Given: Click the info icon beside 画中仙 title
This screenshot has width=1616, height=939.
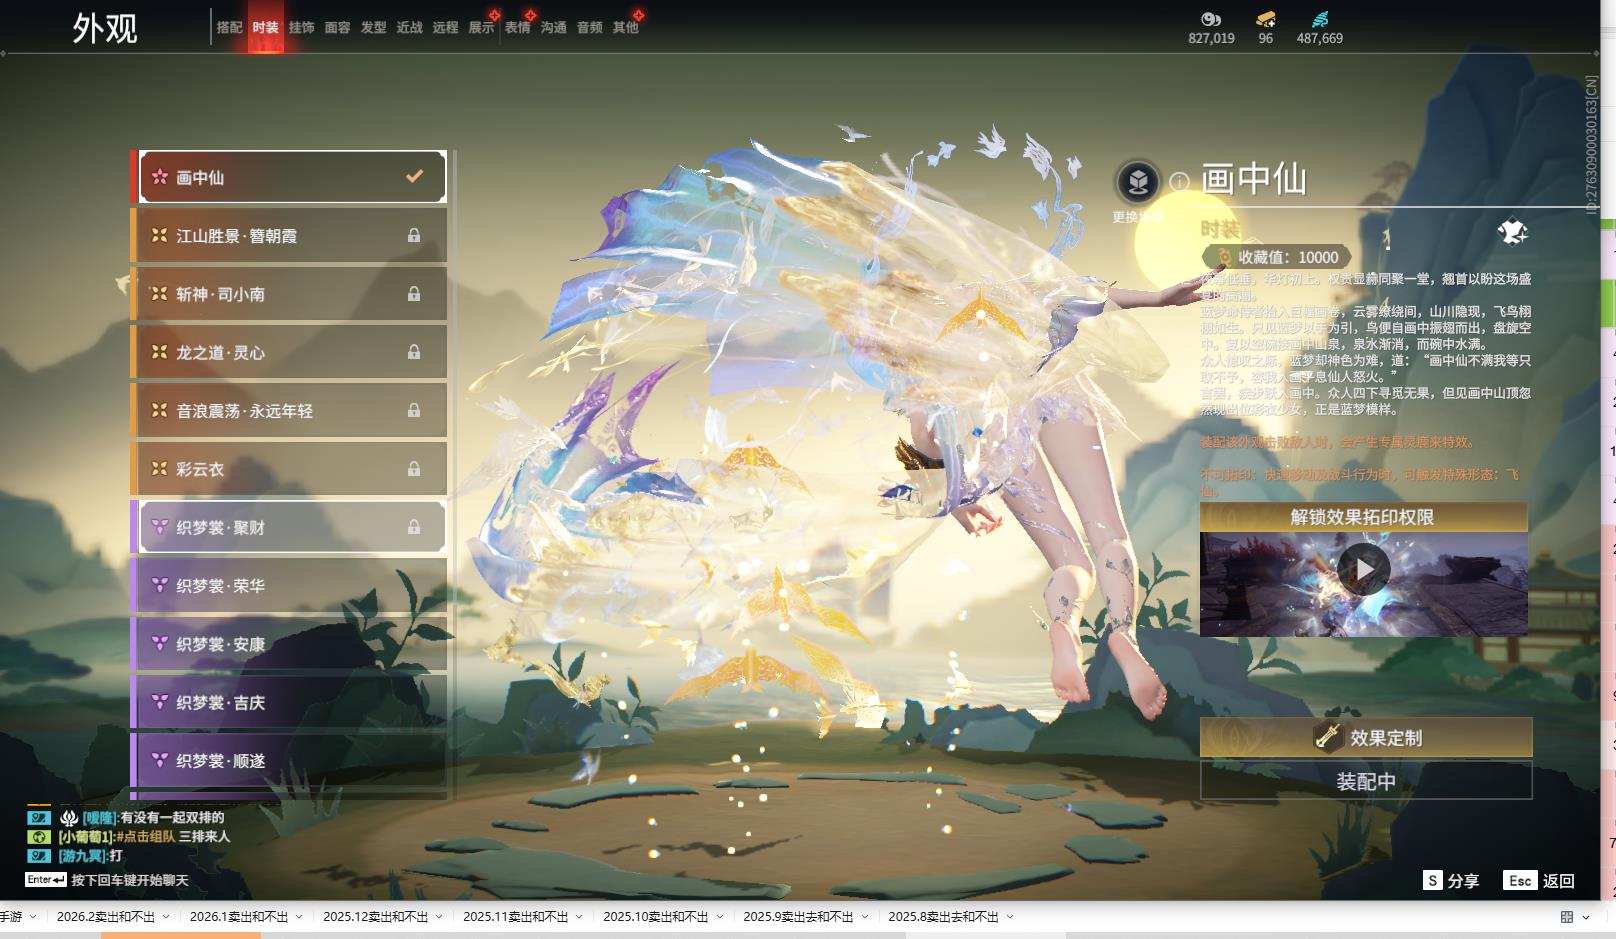Looking at the screenshot, I should point(1179,182).
